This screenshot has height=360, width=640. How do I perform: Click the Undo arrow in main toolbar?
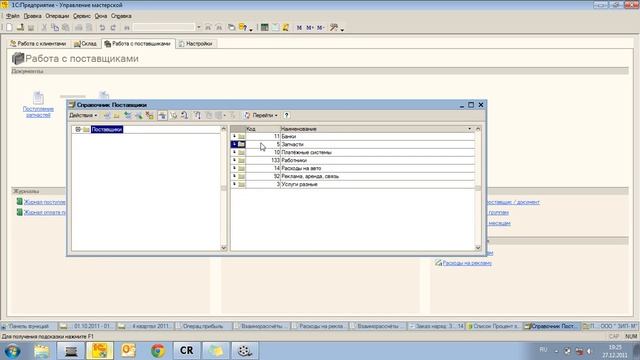pos(102,27)
